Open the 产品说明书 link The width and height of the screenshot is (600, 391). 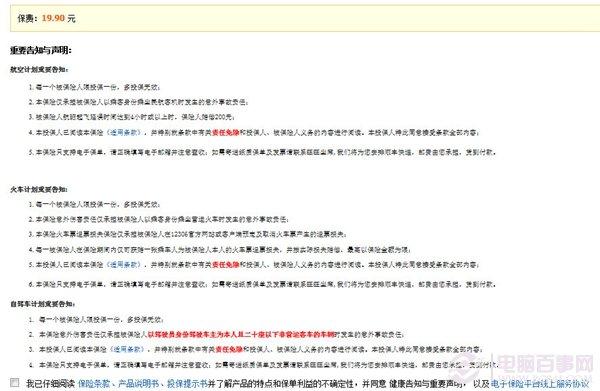click(139, 383)
